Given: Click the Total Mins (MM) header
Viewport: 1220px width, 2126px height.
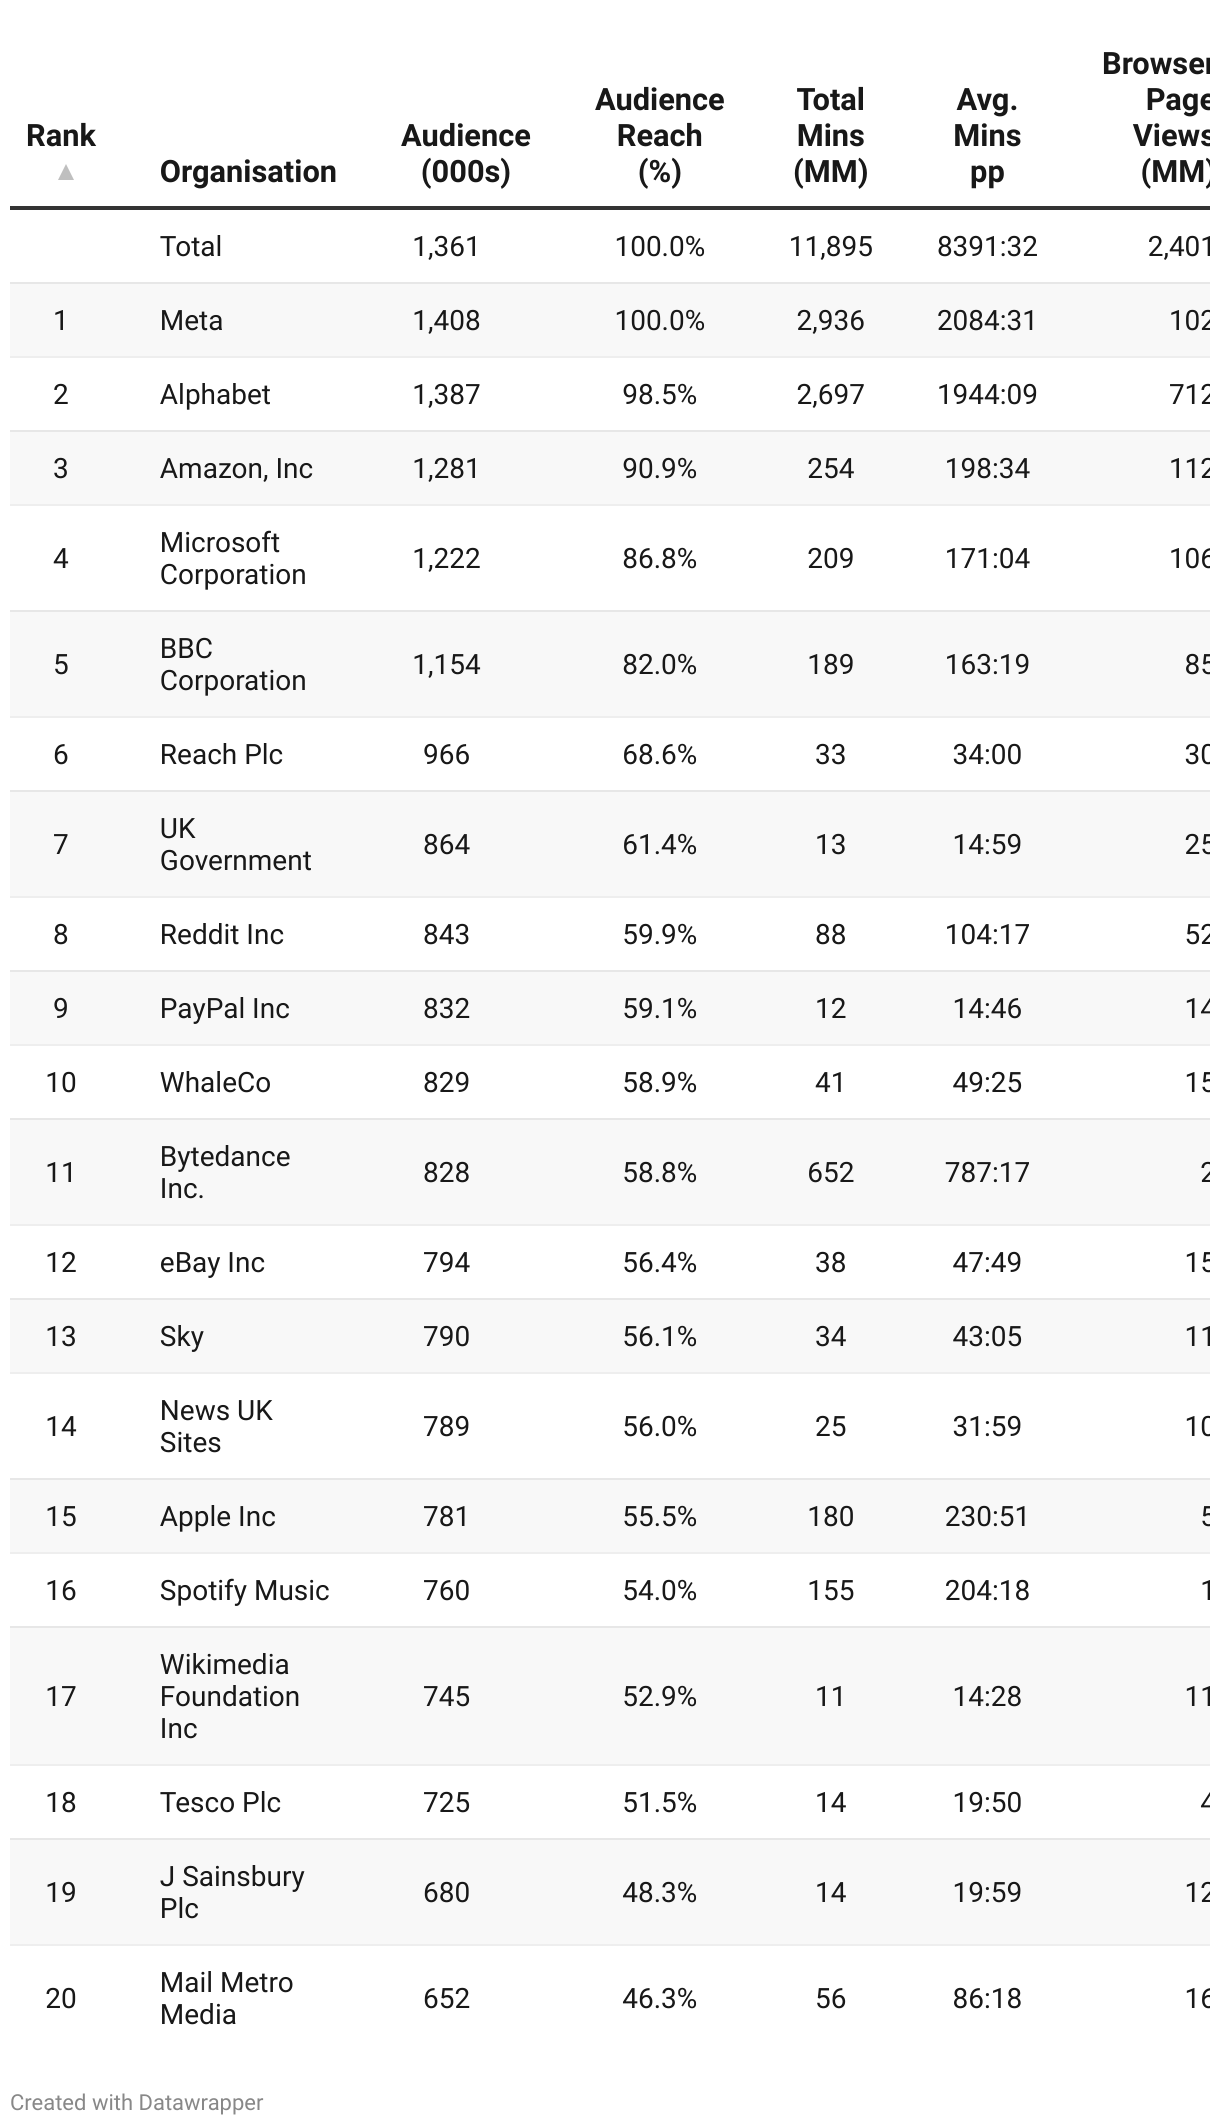Looking at the screenshot, I should pyautogui.click(x=830, y=136).
